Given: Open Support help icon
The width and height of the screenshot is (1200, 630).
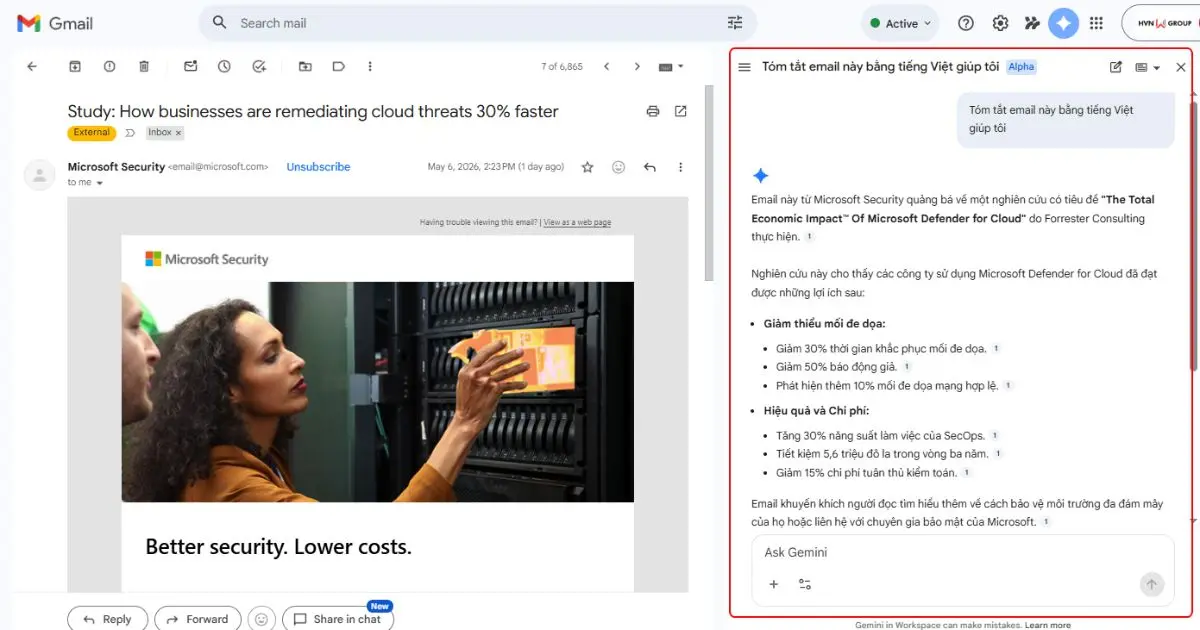Looking at the screenshot, I should [x=966, y=23].
